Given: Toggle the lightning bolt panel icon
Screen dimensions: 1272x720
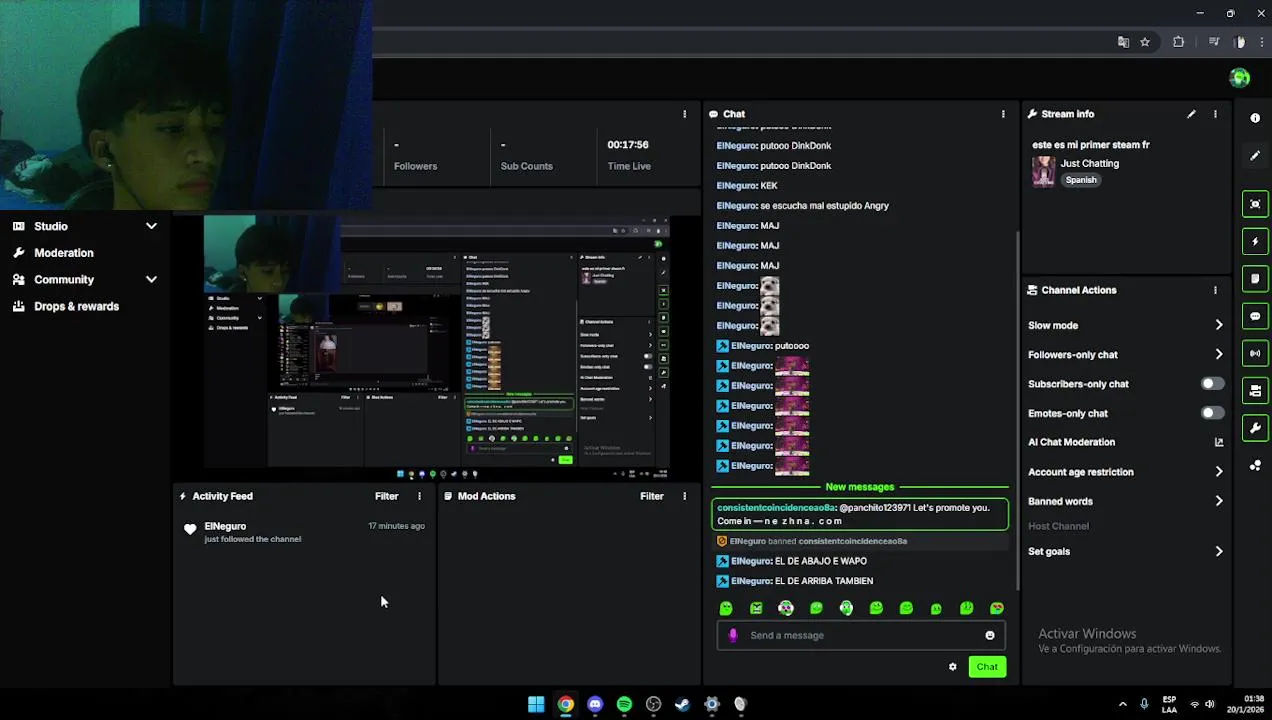Looking at the screenshot, I should (1255, 241).
